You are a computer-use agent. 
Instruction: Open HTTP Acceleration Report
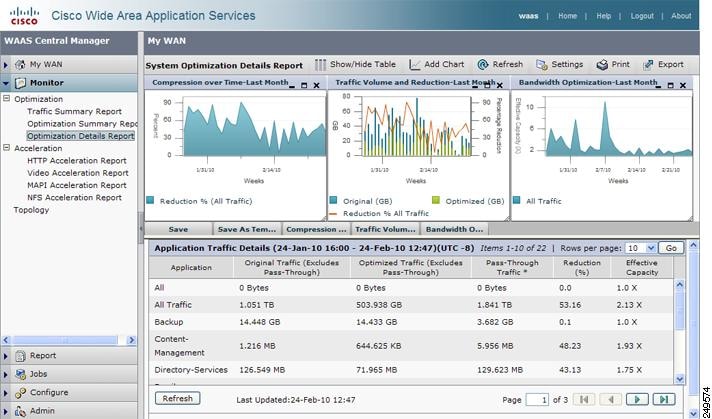77,160
